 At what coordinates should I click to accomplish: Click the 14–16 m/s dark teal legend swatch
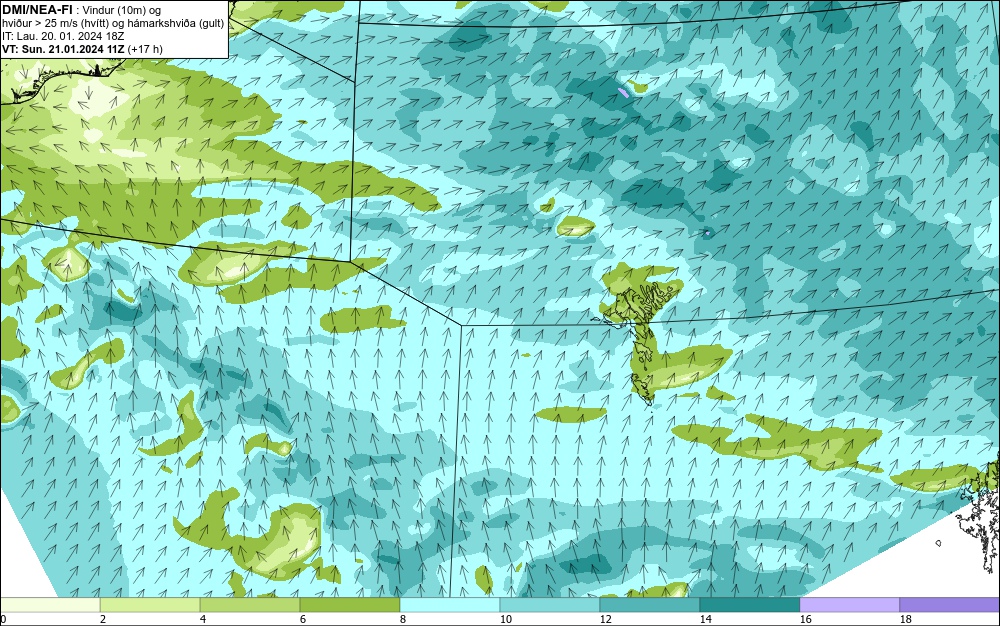(x=750, y=605)
